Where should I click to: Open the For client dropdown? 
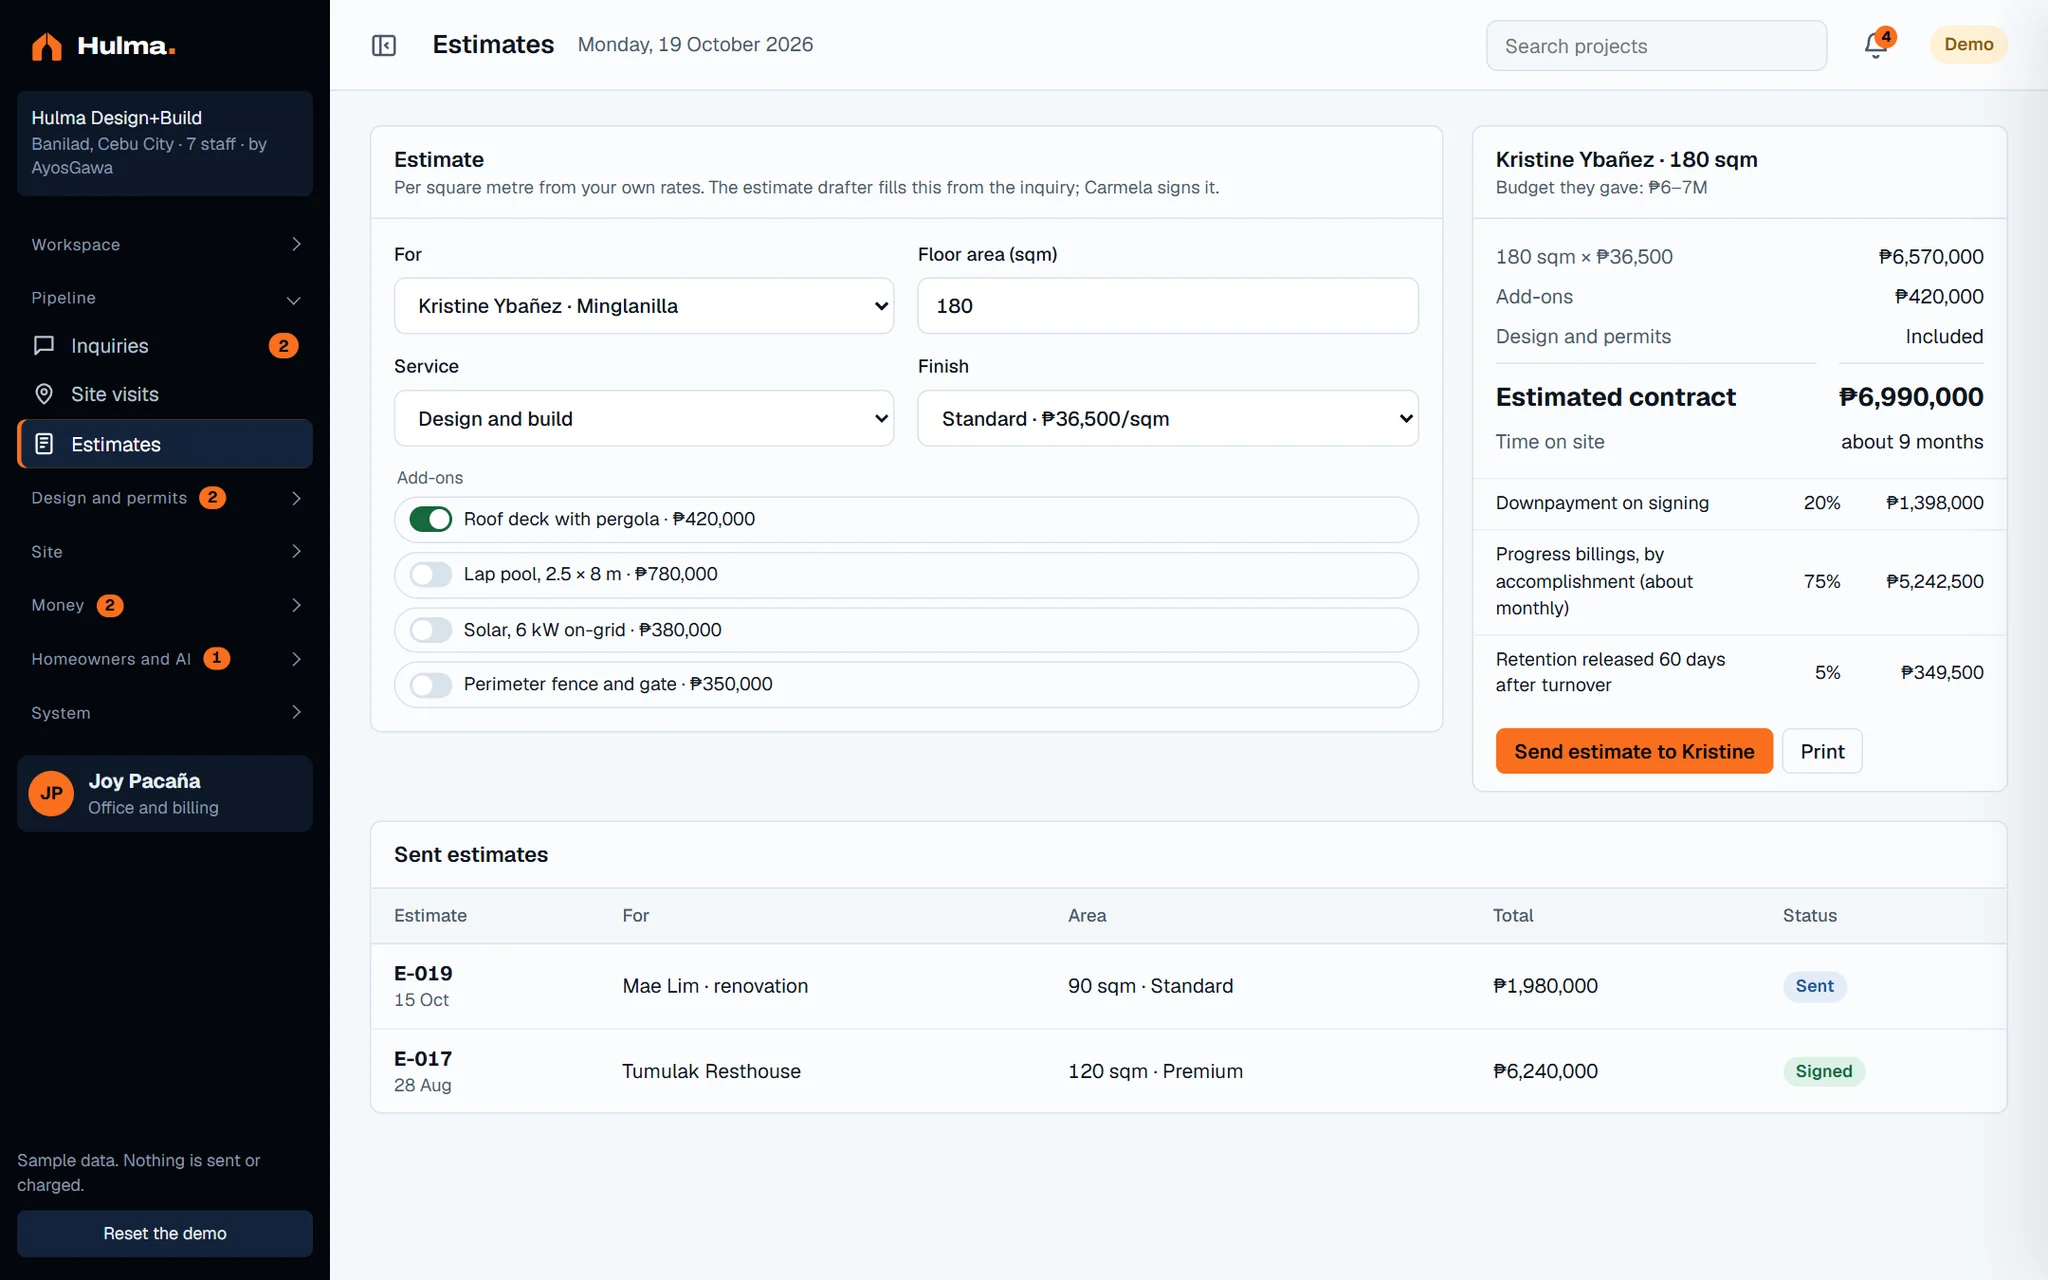click(644, 306)
